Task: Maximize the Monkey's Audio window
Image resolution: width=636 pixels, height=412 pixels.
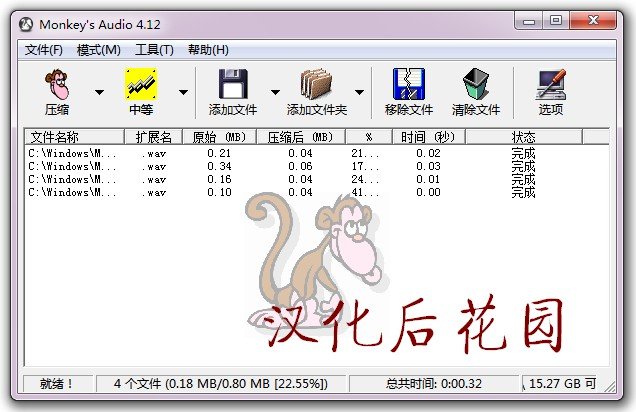Action: click(556, 21)
